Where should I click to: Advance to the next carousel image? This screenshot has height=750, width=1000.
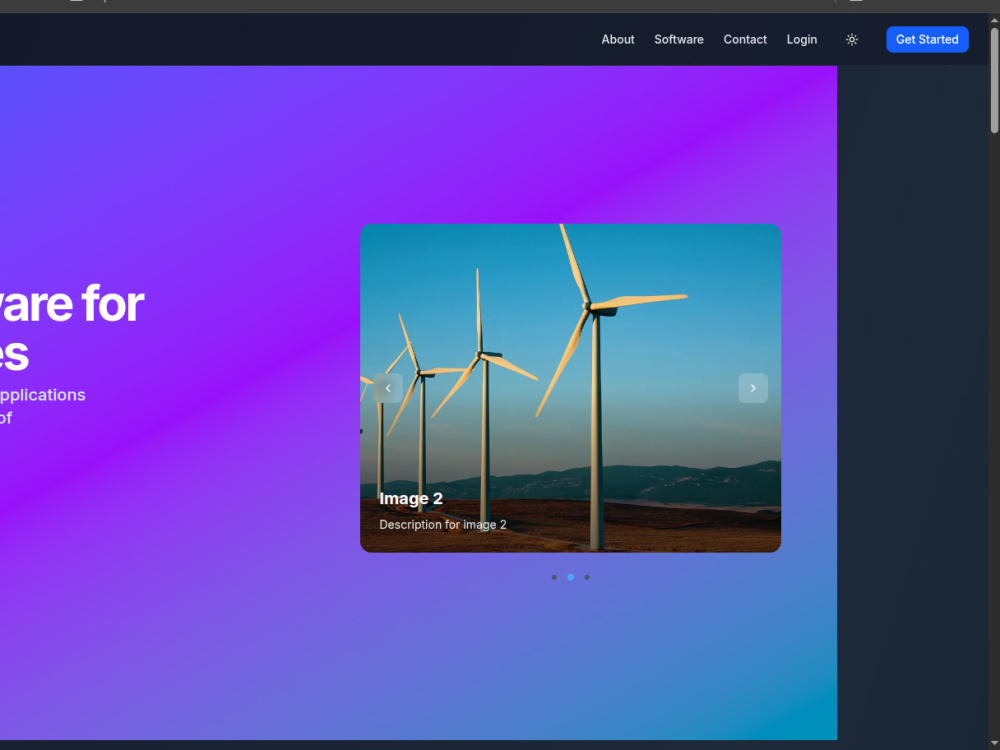tap(753, 388)
